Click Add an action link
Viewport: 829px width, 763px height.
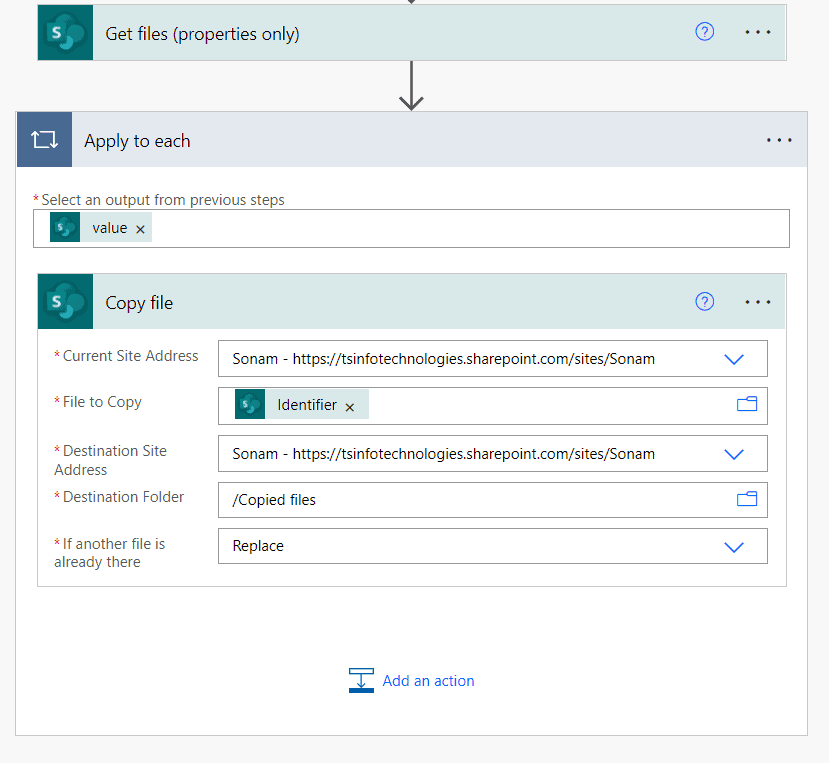(x=428, y=680)
